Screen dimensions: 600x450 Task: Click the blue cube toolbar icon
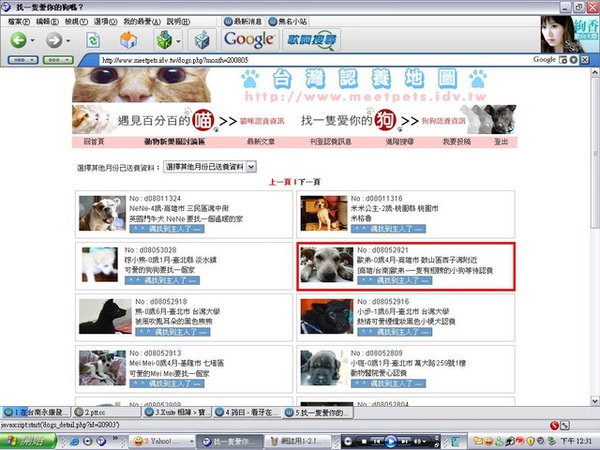202,40
